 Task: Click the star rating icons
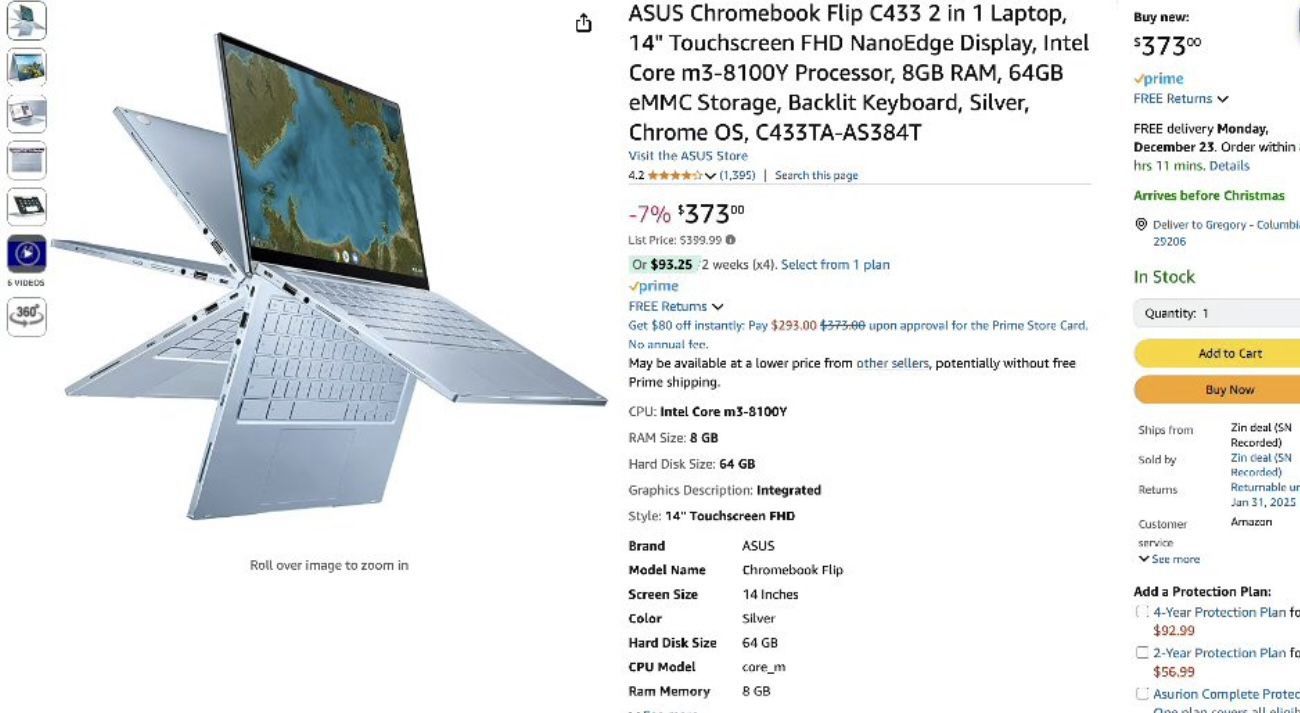coord(674,175)
